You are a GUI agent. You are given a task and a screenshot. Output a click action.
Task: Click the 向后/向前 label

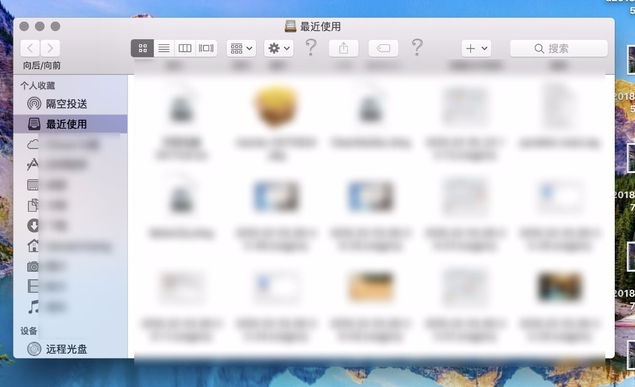(x=42, y=66)
